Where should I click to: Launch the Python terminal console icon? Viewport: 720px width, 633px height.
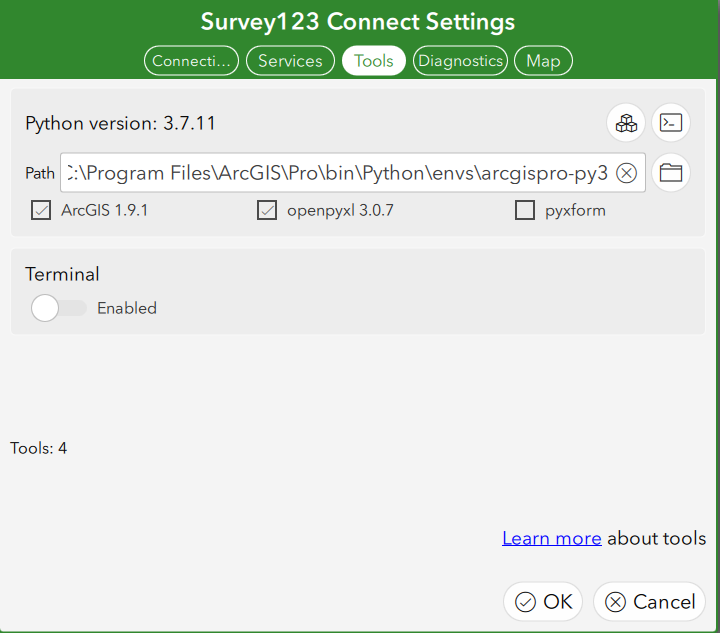click(x=671, y=123)
